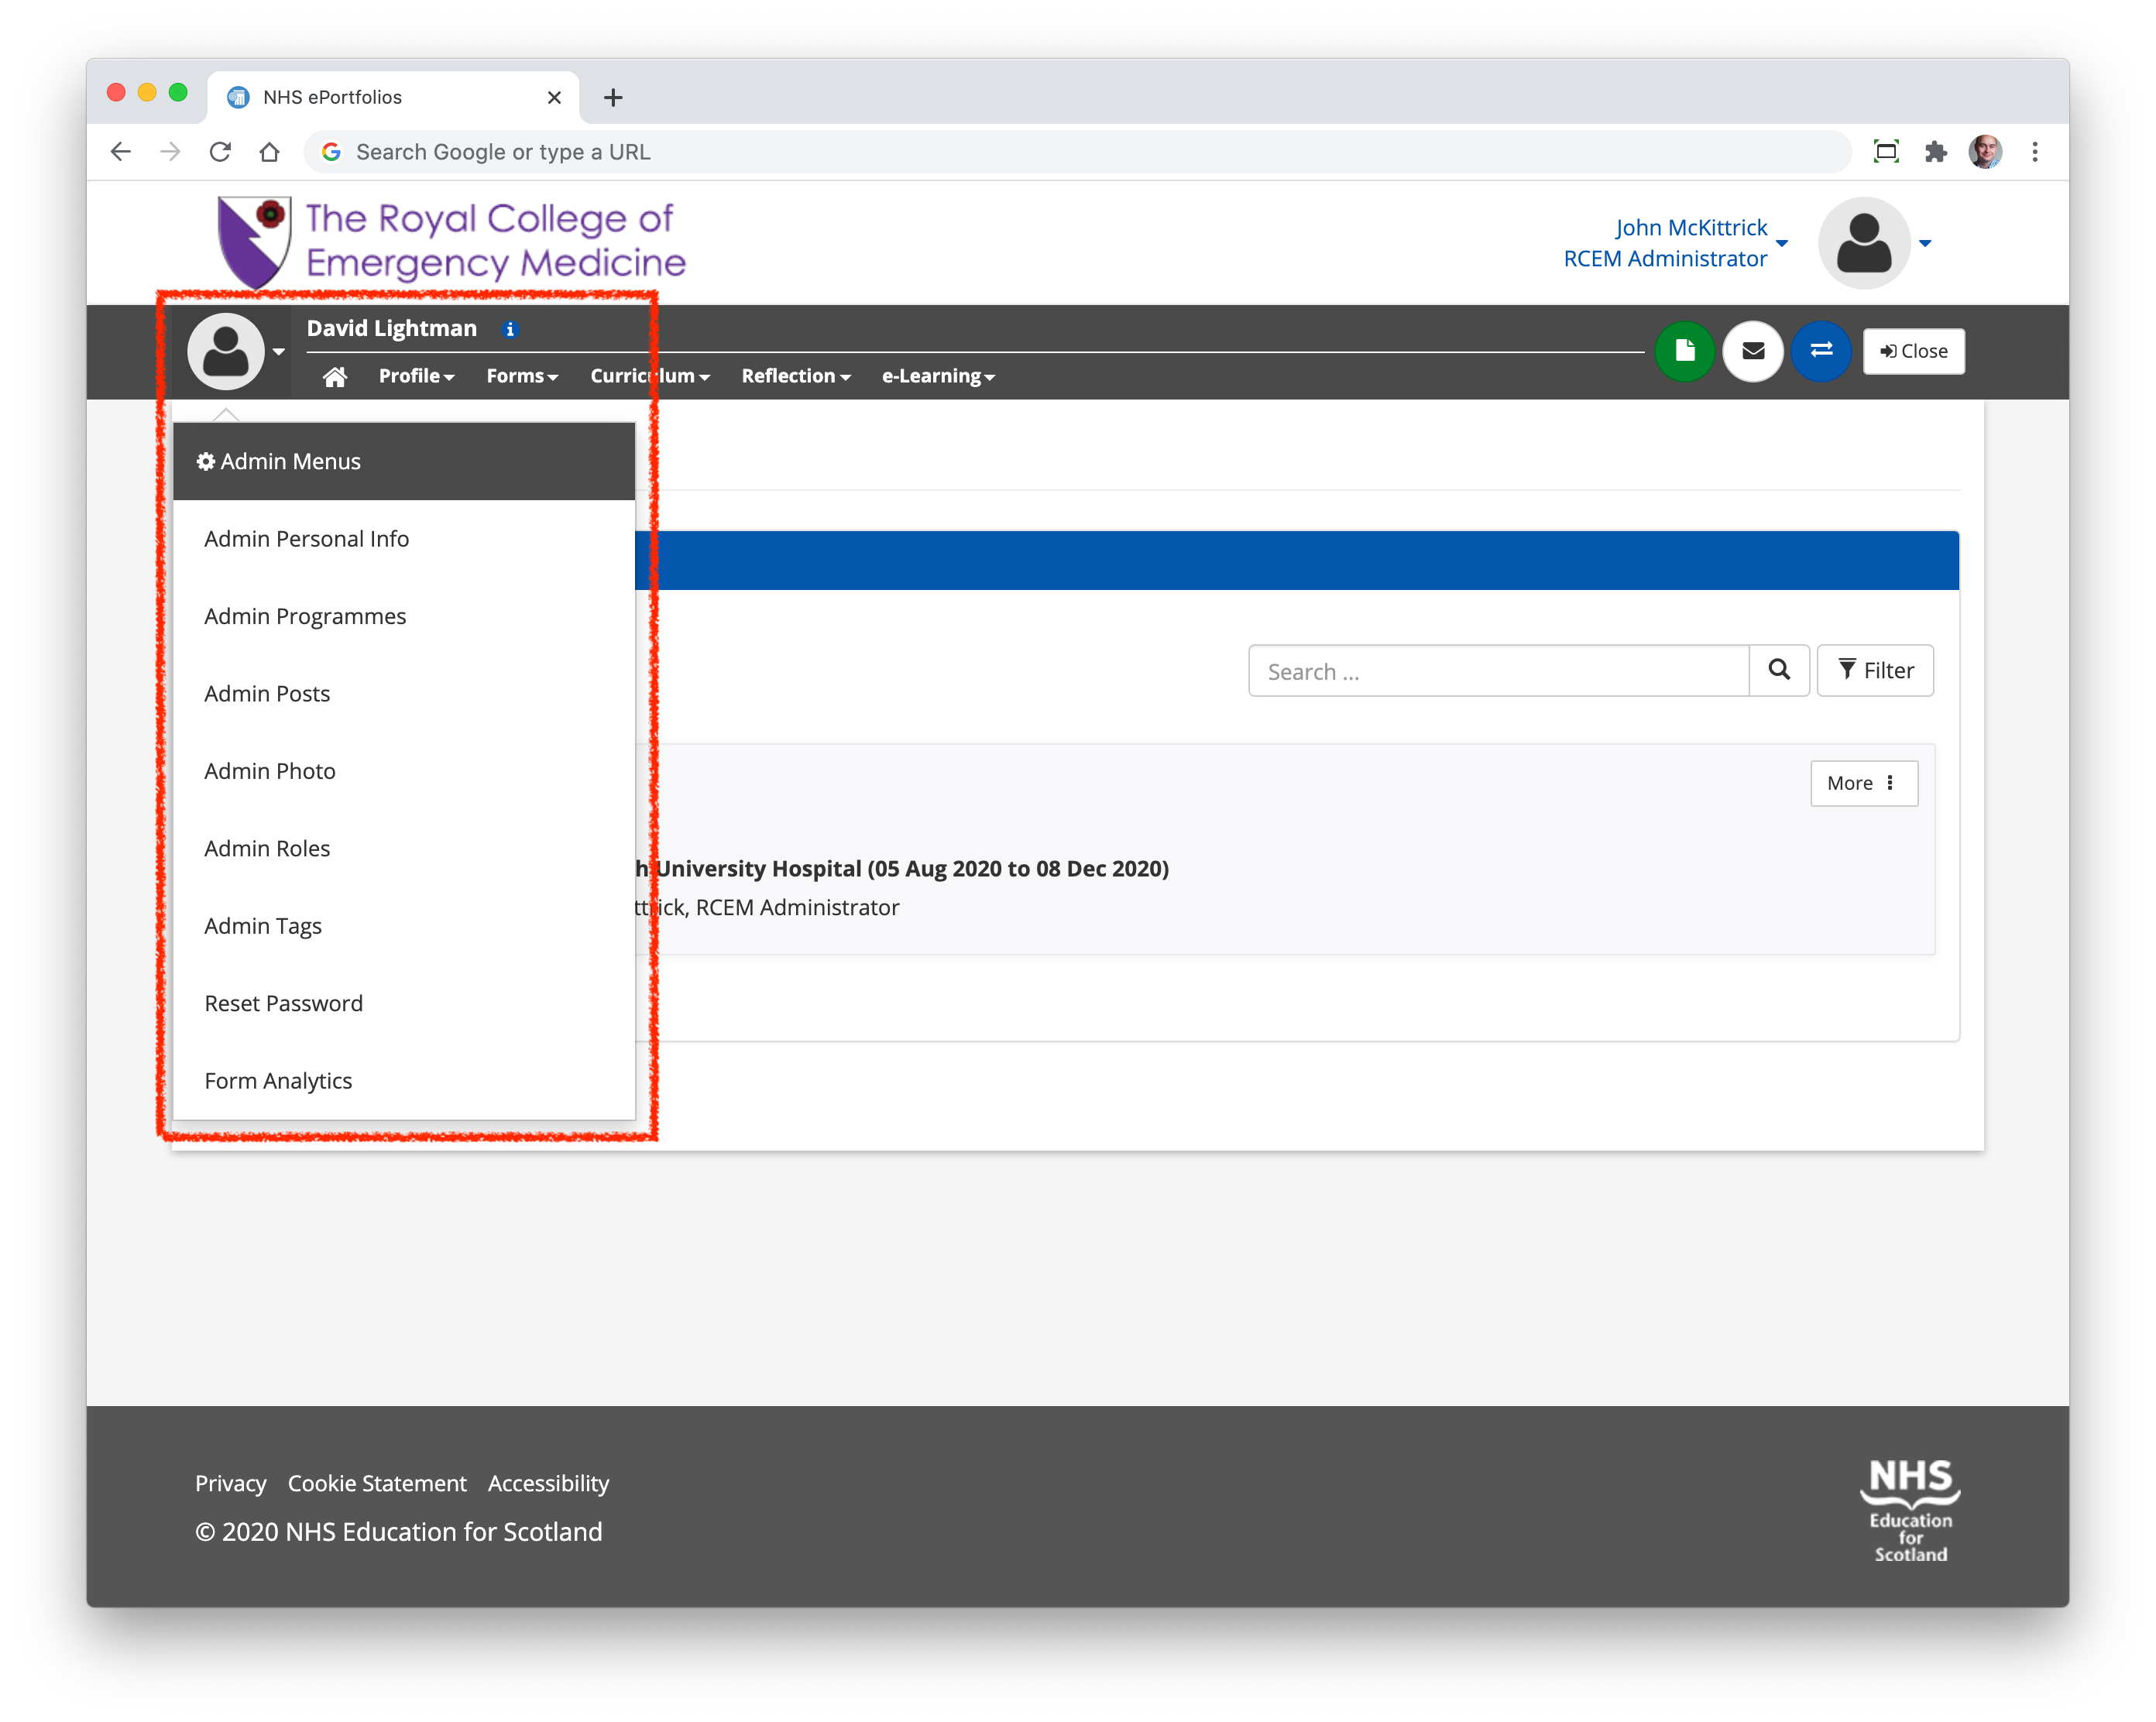Click the Admin Menus header

404,461
